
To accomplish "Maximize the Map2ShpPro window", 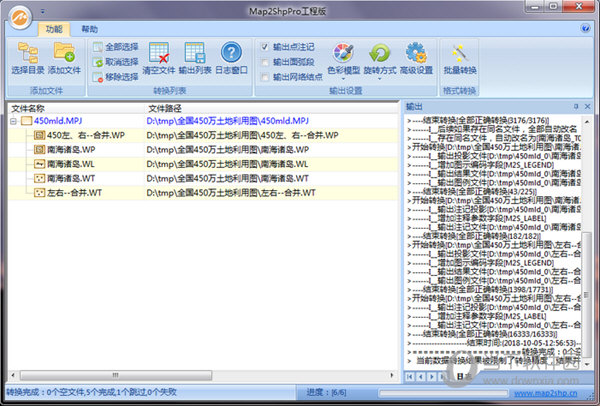I will [x=553, y=7].
